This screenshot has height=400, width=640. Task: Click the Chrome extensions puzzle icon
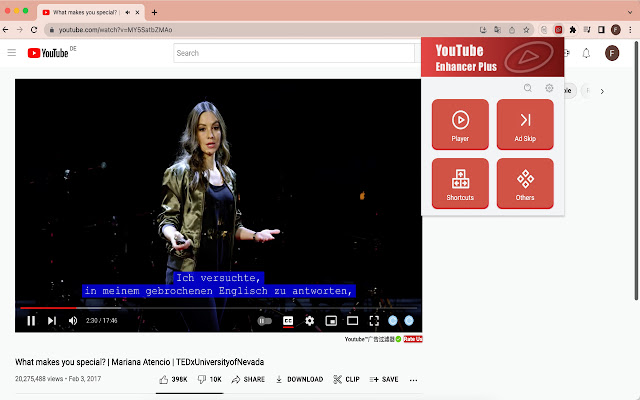click(x=572, y=30)
